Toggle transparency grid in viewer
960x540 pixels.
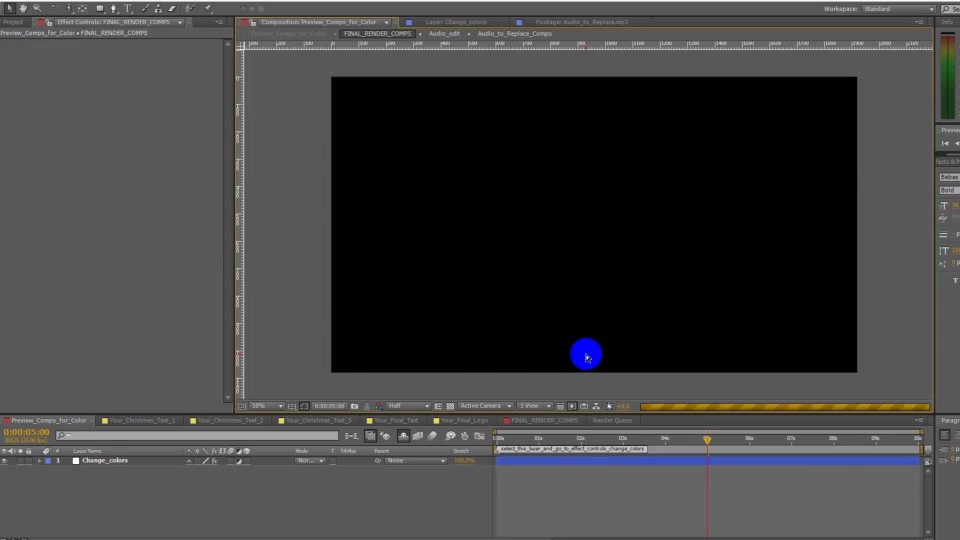click(x=451, y=406)
